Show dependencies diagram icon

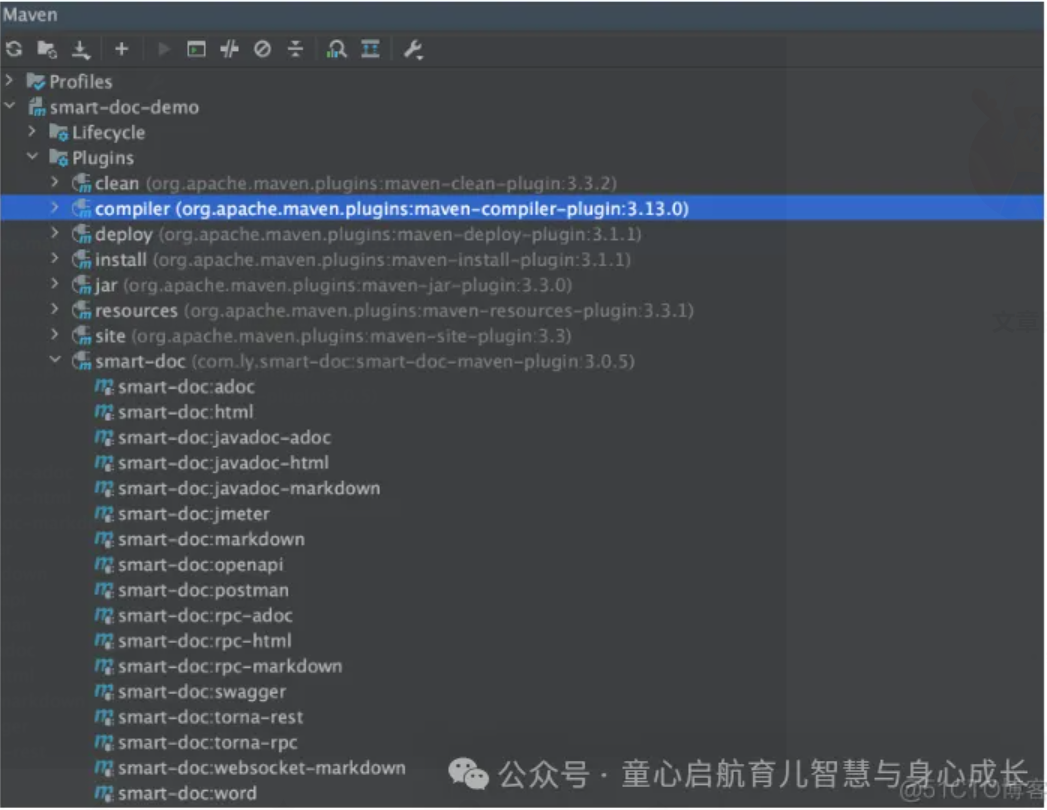(x=337, y=49)
